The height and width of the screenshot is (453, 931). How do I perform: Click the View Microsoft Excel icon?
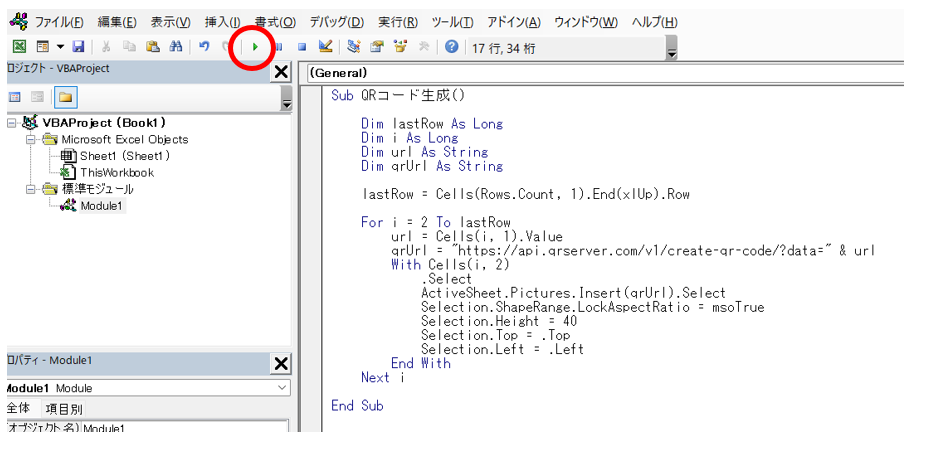pos(20,47)
